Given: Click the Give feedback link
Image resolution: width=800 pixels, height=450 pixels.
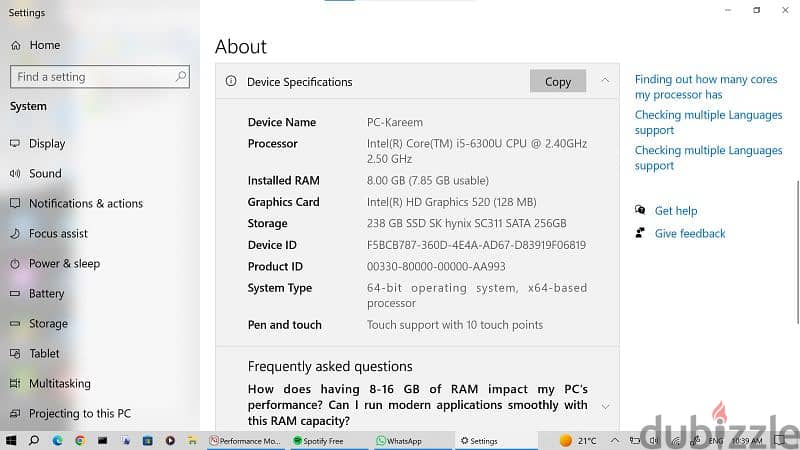Looking at the screenshot, I should pos(690,234).
